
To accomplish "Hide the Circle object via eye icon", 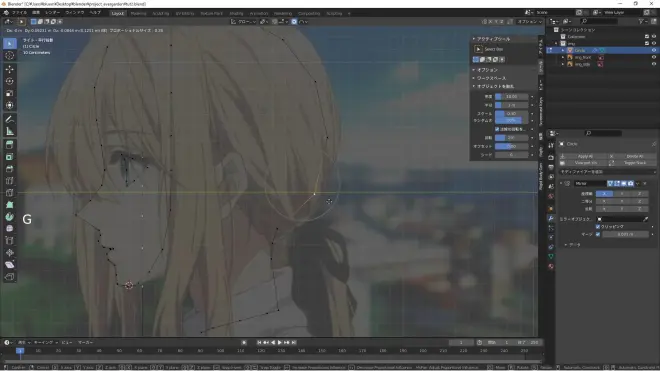I will click(x=654, y=50).
